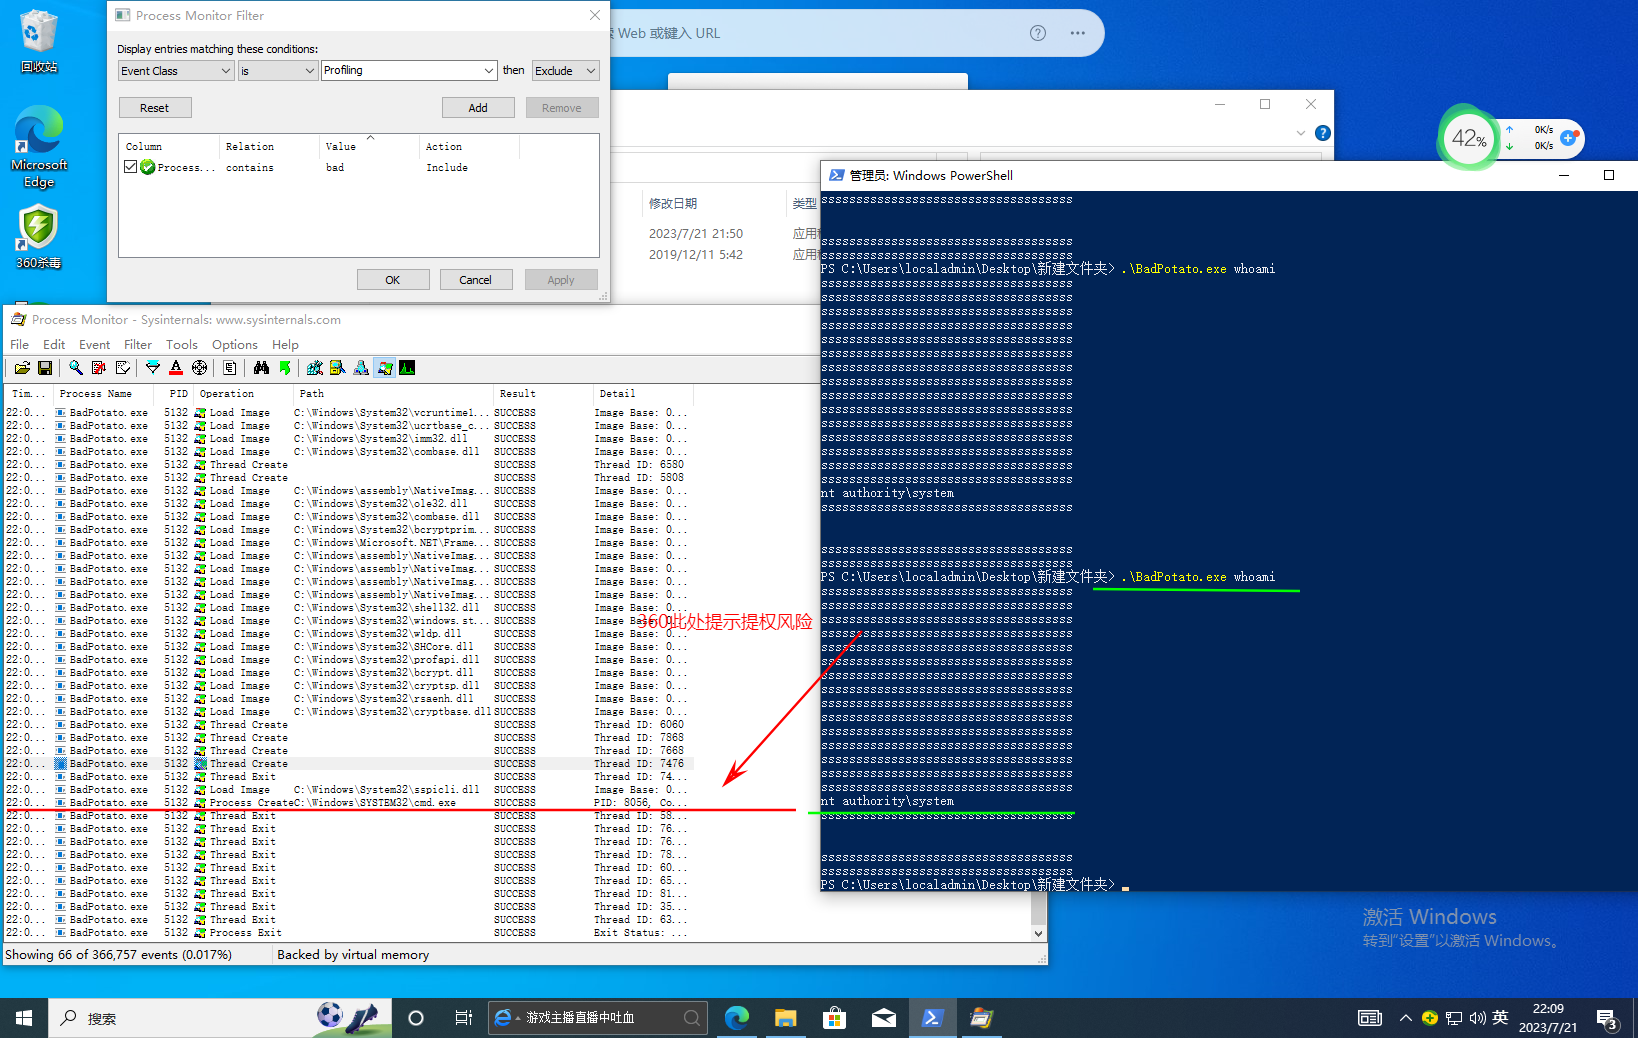
Task: Click the green Jump To Object icon
Action: [285, 368]
